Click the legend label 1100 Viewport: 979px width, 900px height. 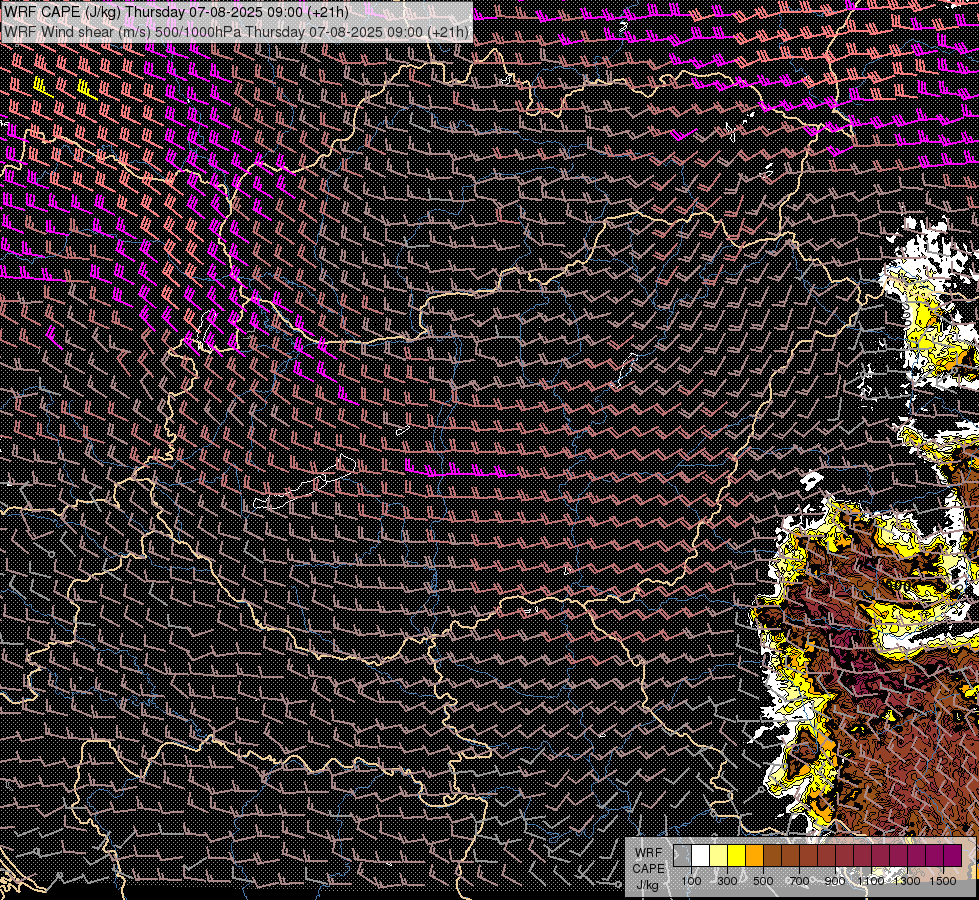click(870, 881)
